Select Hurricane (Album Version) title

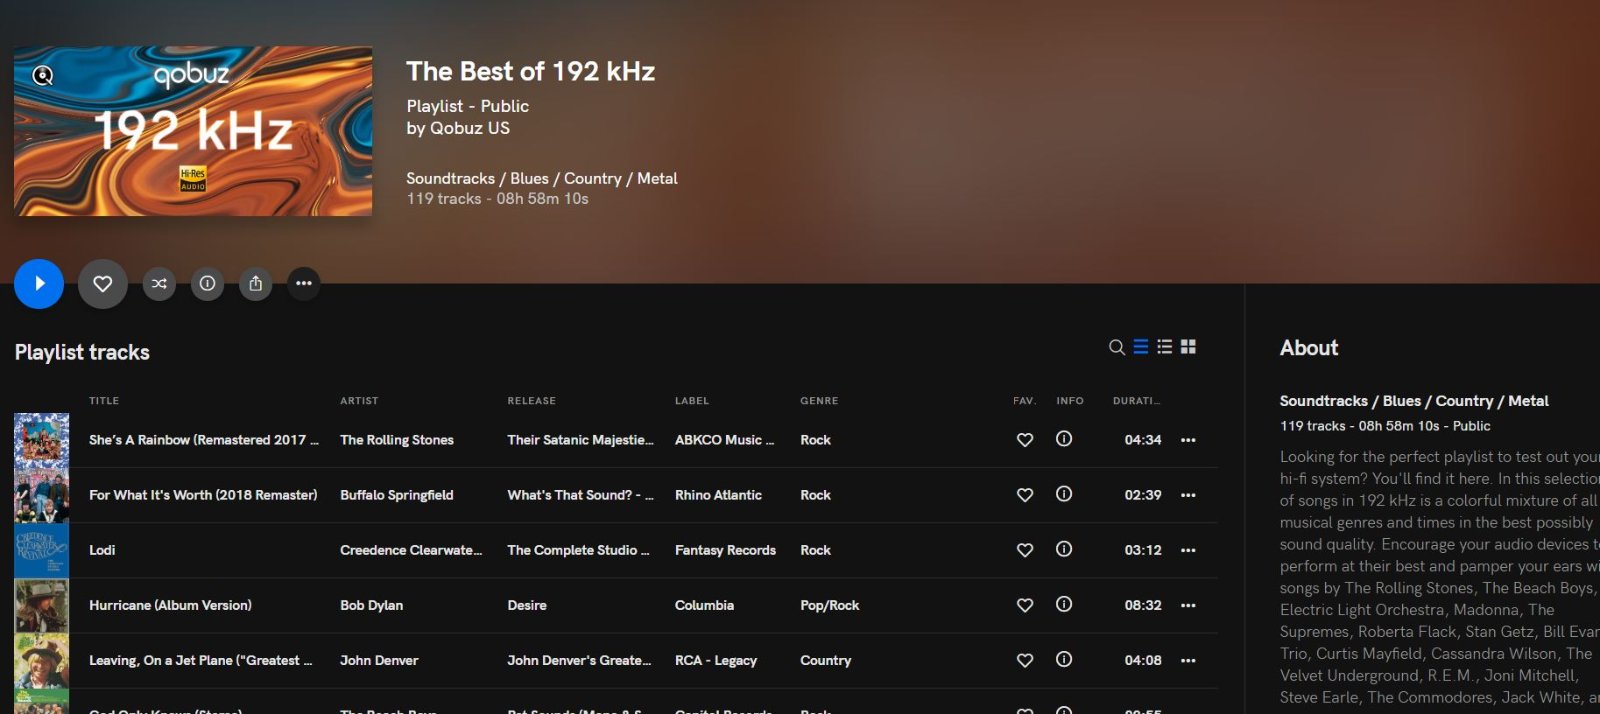pyautogui.click(x=170, y=605)
